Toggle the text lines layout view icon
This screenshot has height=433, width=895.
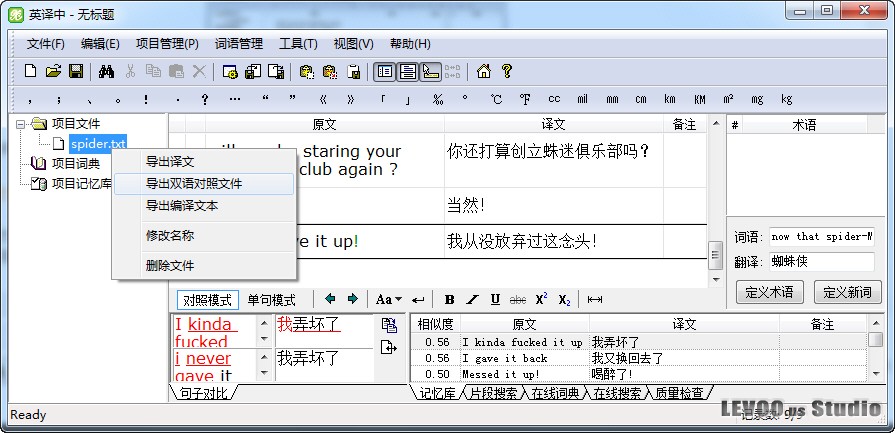click(408, 71)
